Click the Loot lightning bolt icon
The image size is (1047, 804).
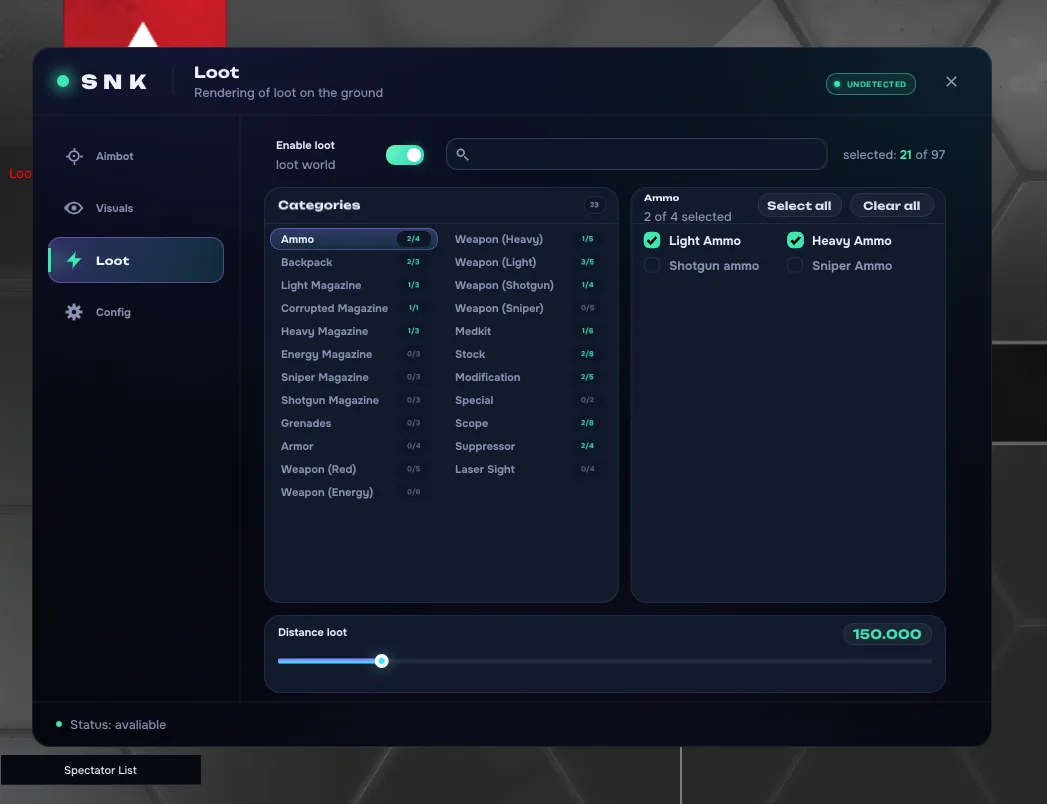tap(74, 260)
